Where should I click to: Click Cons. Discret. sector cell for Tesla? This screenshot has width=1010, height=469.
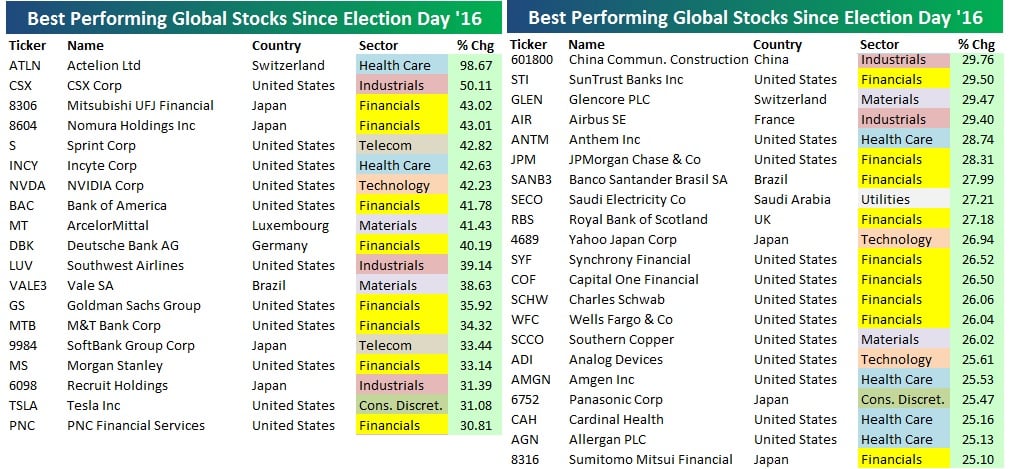[400, 405]
